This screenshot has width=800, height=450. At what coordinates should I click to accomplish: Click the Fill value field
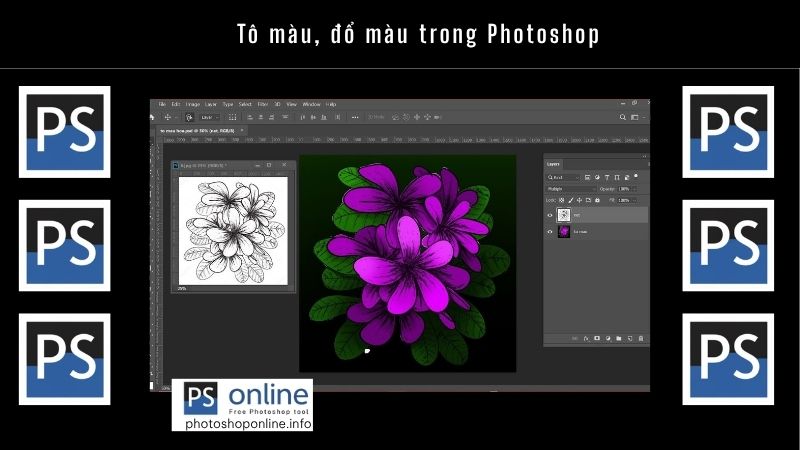click(x=624, y=201)
